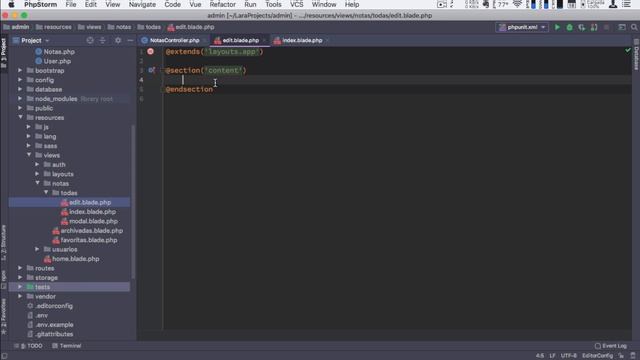Start debugging with the bug icon

pyautogui.click(x=569, y=27)
